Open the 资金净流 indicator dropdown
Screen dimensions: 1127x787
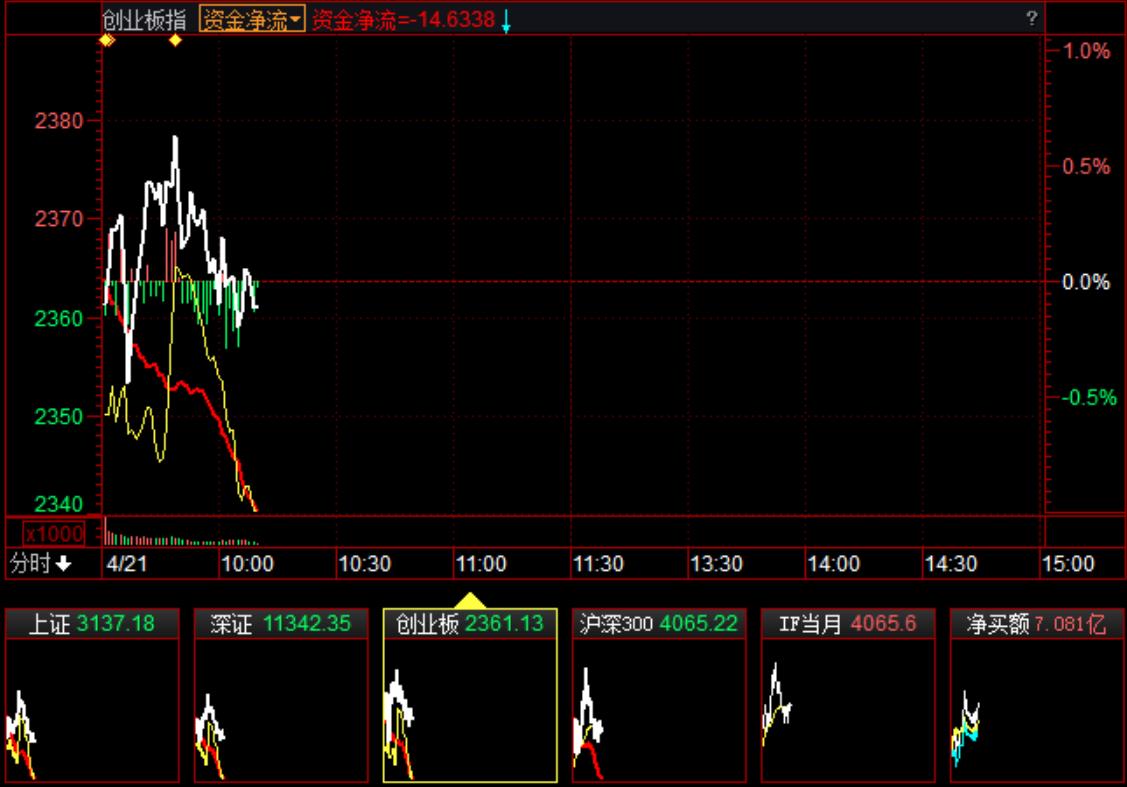(251, 19)
